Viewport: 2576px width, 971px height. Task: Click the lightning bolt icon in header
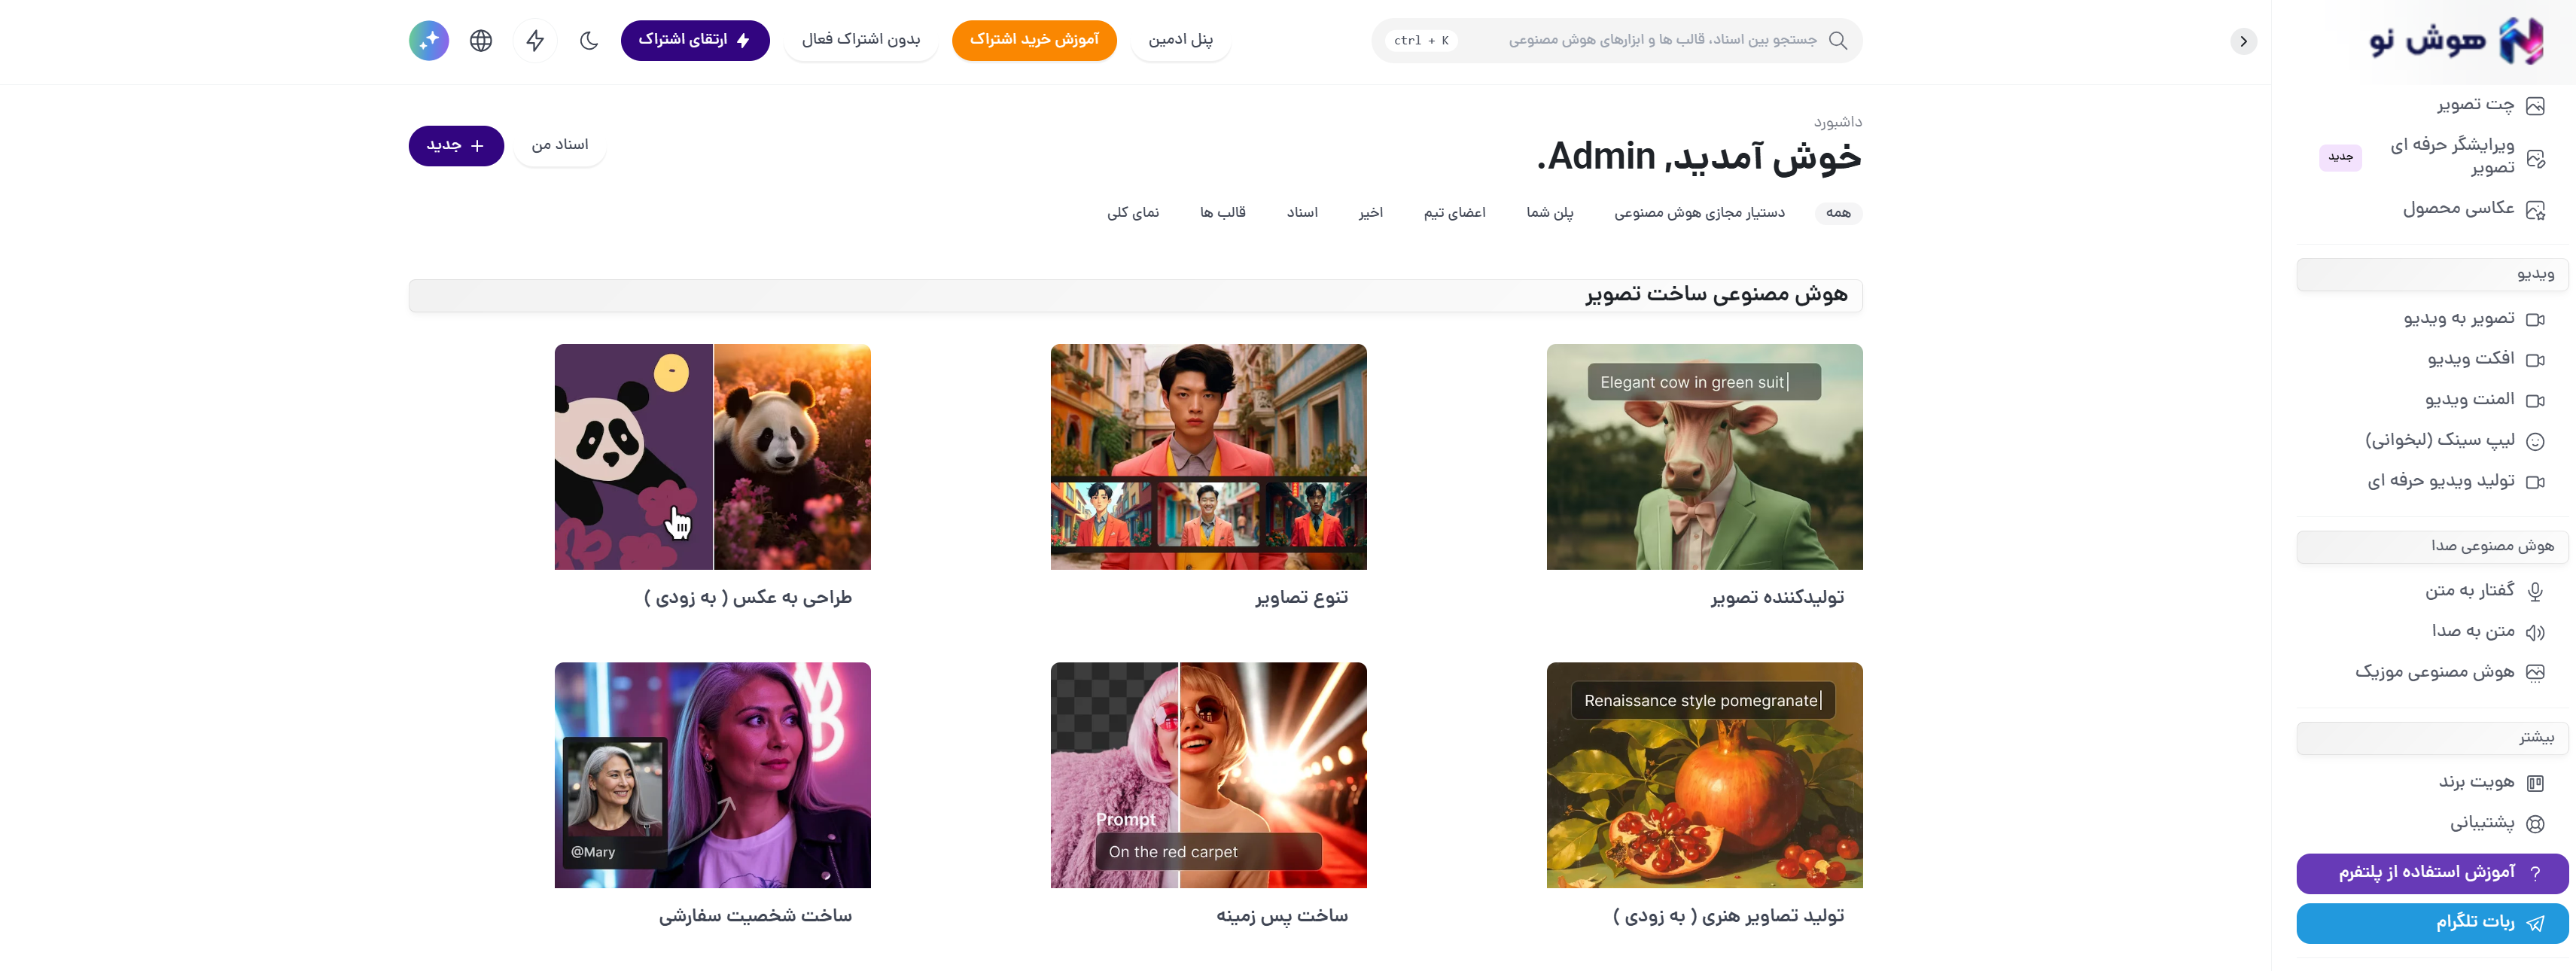click(x=535, y=40)
